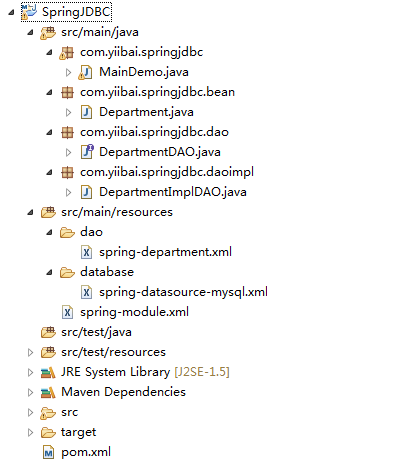Collapse the dao resources folder
This screenshot has width=401, height=476.
tap(50, 233)
